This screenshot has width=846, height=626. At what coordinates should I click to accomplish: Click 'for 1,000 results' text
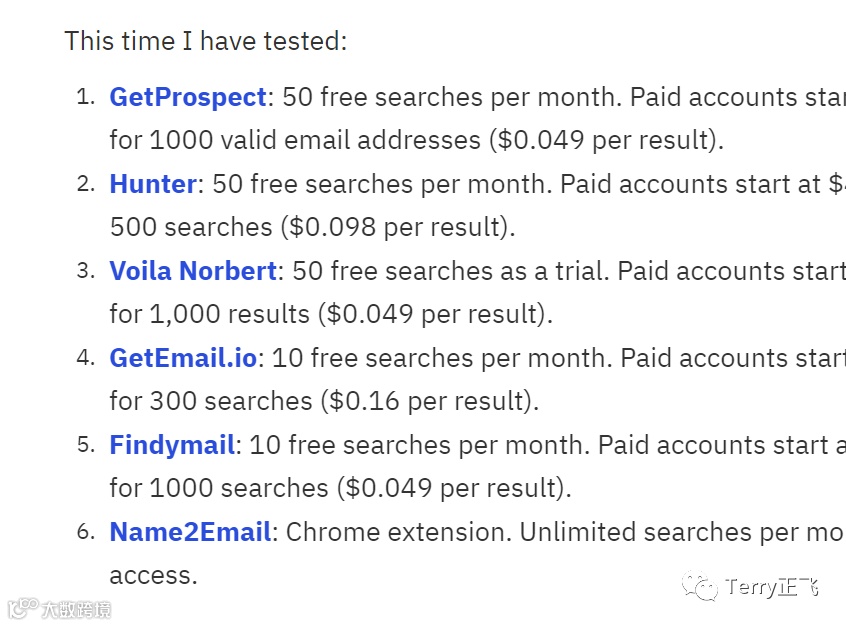point(209,314)
